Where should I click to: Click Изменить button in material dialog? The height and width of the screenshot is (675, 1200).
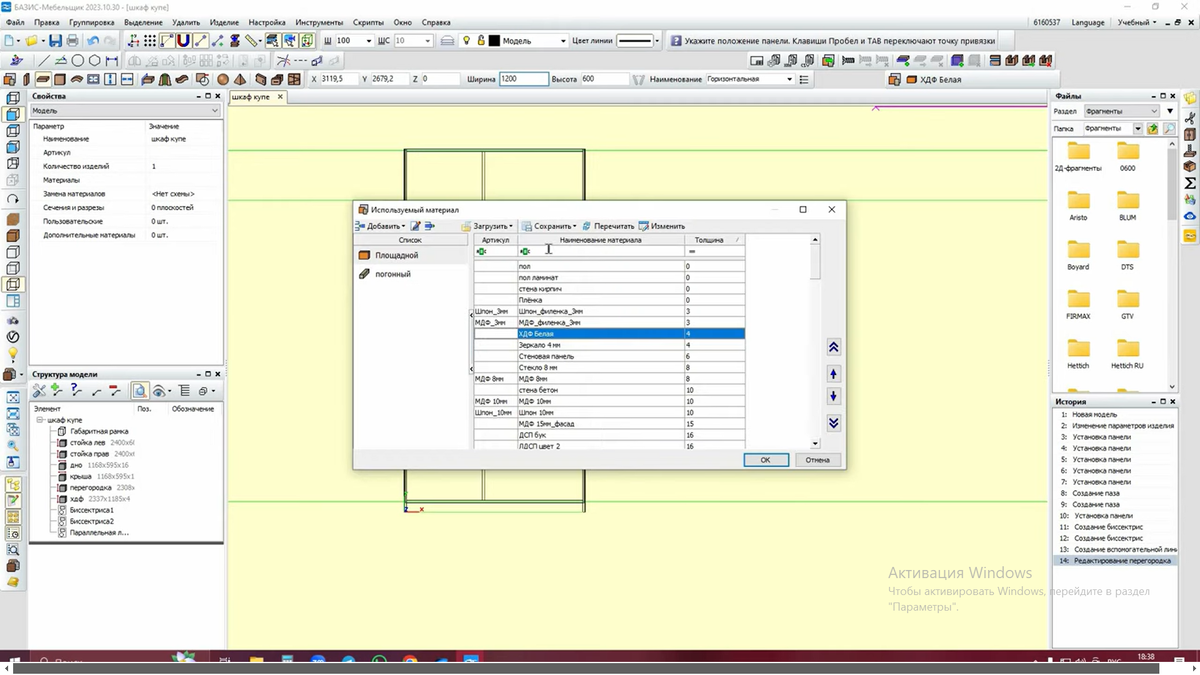coord(662,226)
